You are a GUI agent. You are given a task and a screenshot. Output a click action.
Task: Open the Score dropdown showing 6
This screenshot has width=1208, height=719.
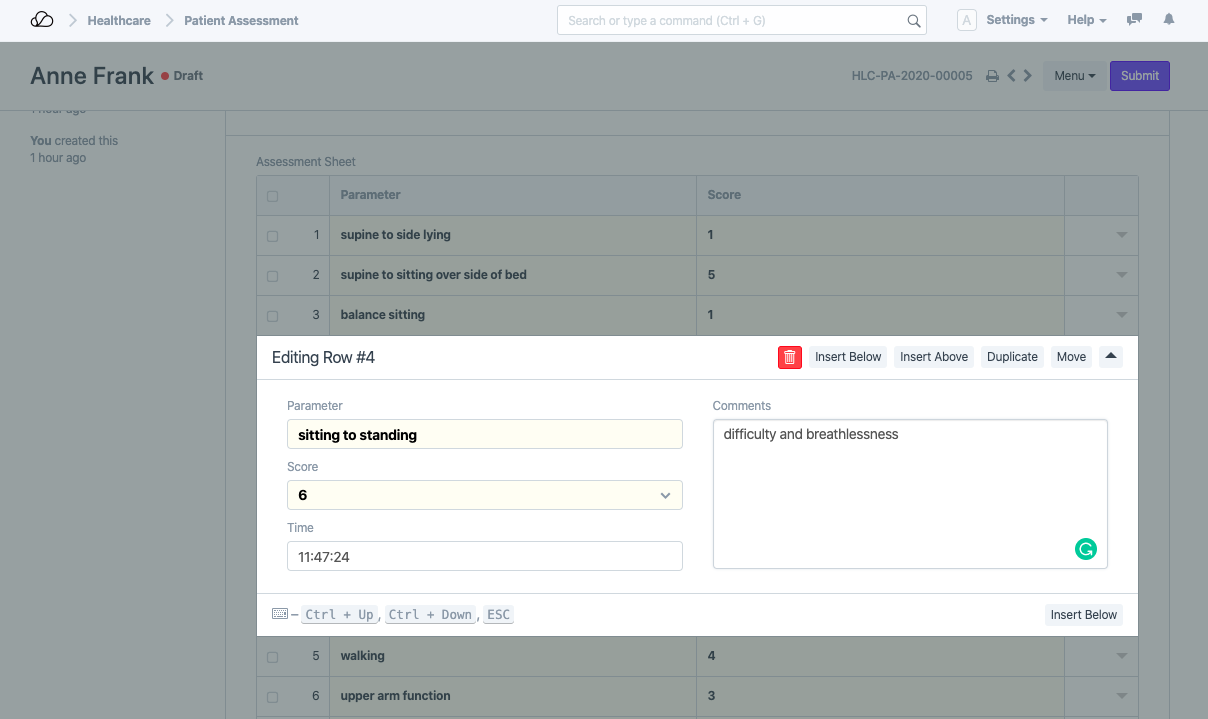pyautogui.click(x=484, y=495)
